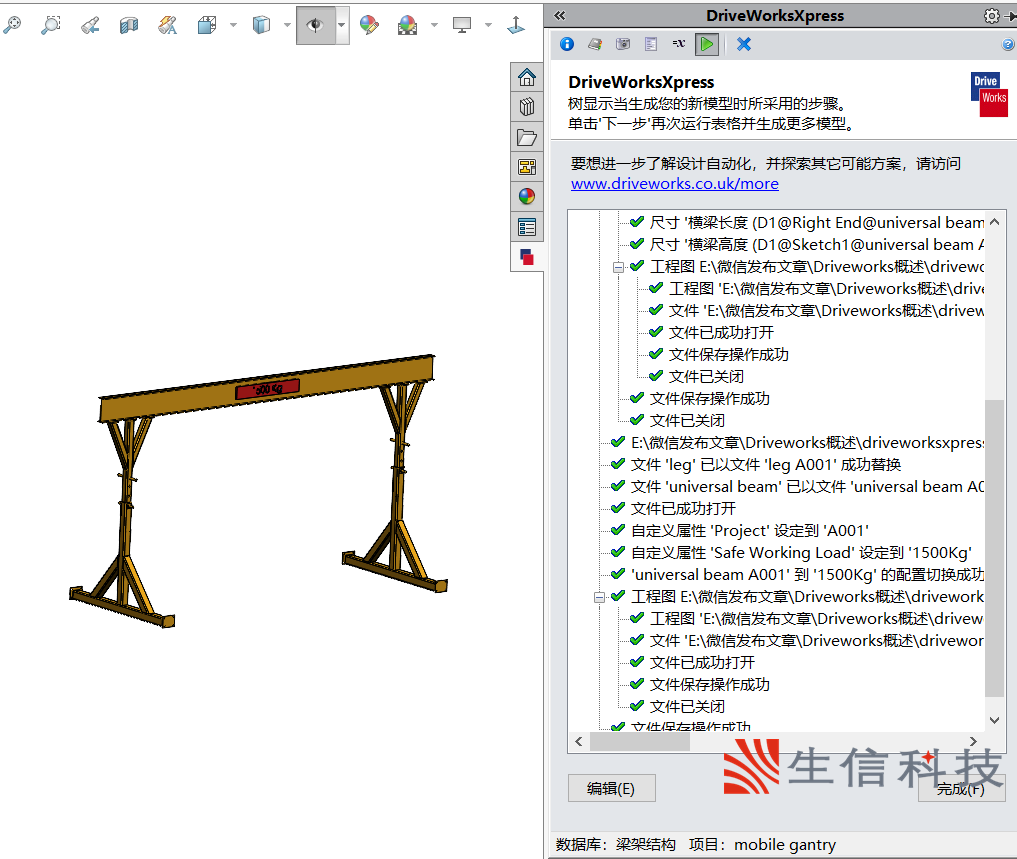Screen dimensions: 1017x859
Task: Click the 数据库: 梁架结构 status text
Action: 616,845
